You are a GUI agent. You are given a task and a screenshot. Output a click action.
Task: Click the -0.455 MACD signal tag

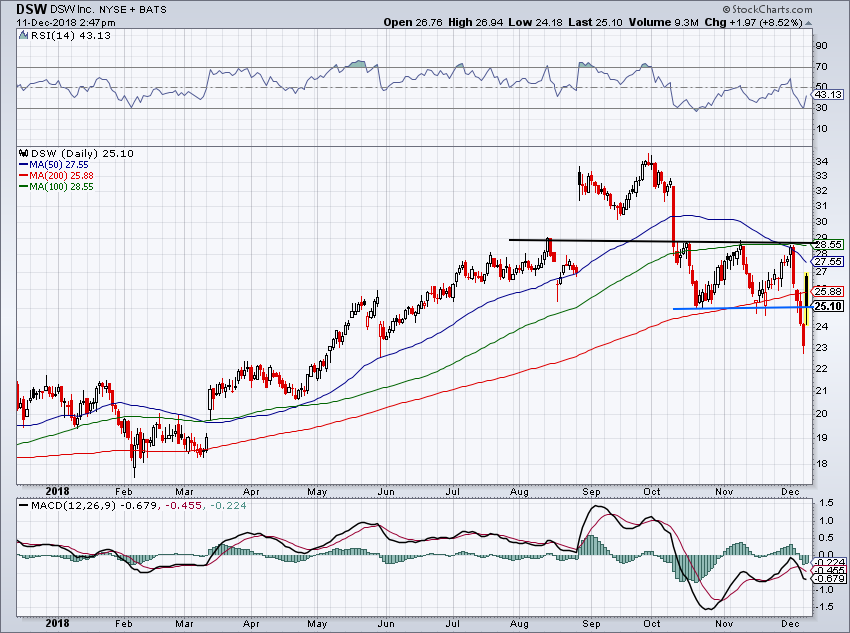coord(830,570)
